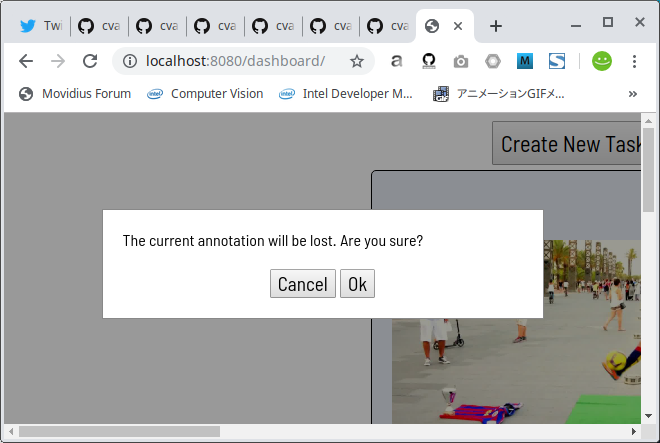Open the Amazon 'a' extension

[396, 61]
